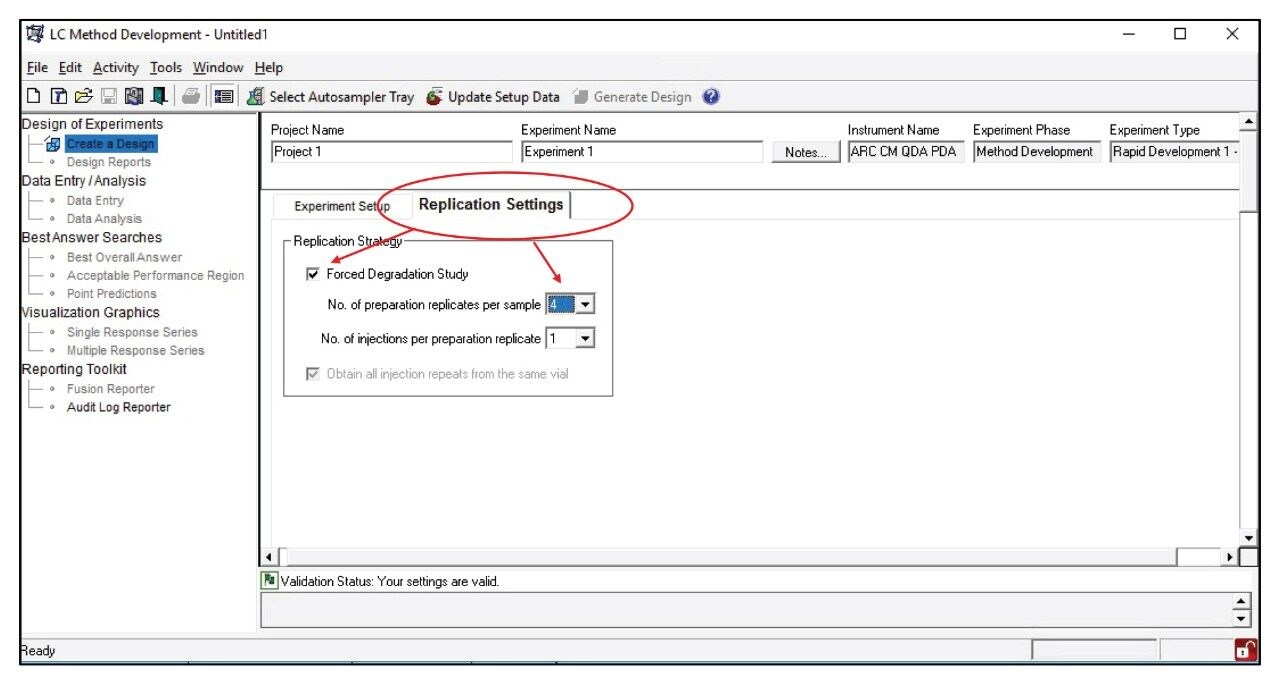1280x684 pixels.
Task: Click the exit door toolbar icon
Action: [158, 96]
